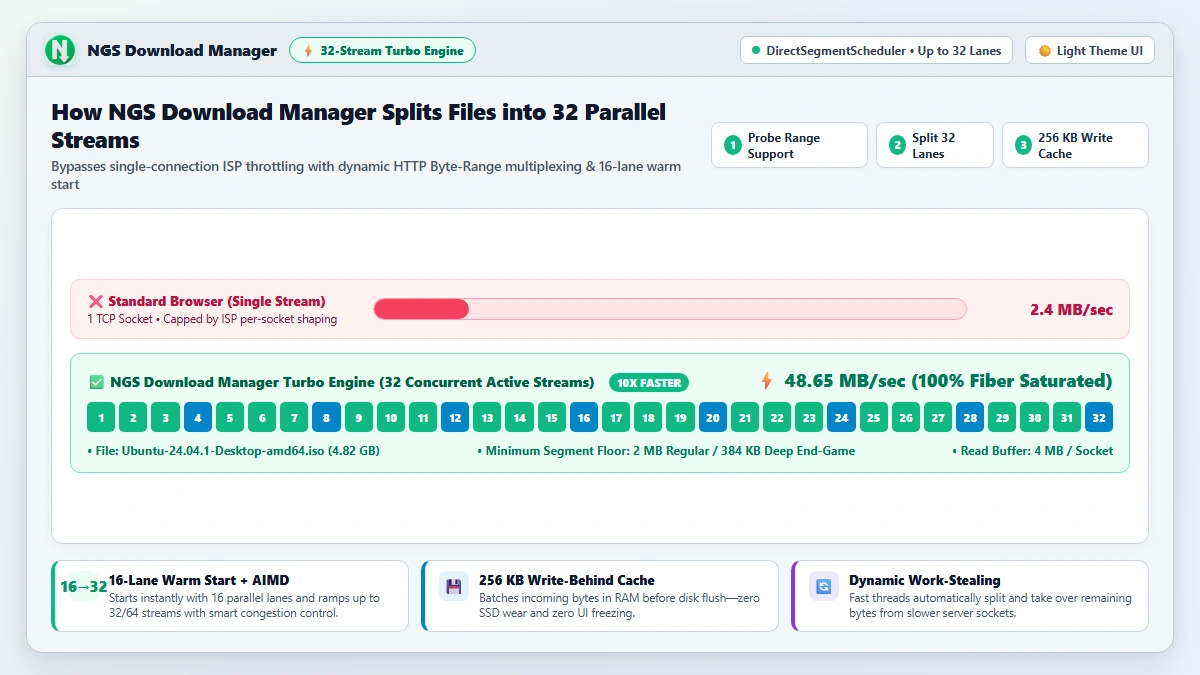The image size is (1200, 675).
Task: Select the 256 KB Write Cache step
Action: [x=1075, y=145]
